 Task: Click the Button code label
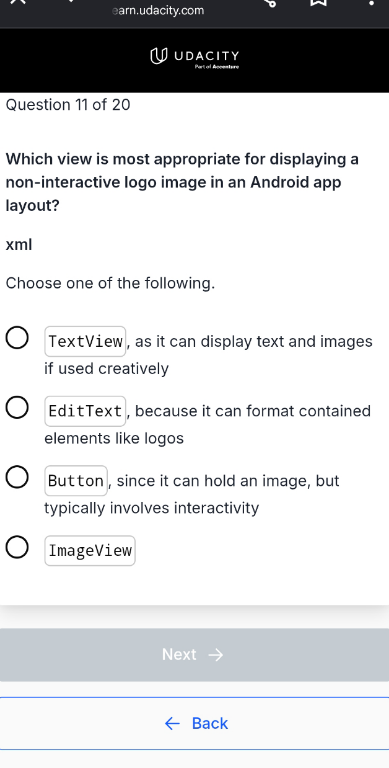tap(76, 480)
